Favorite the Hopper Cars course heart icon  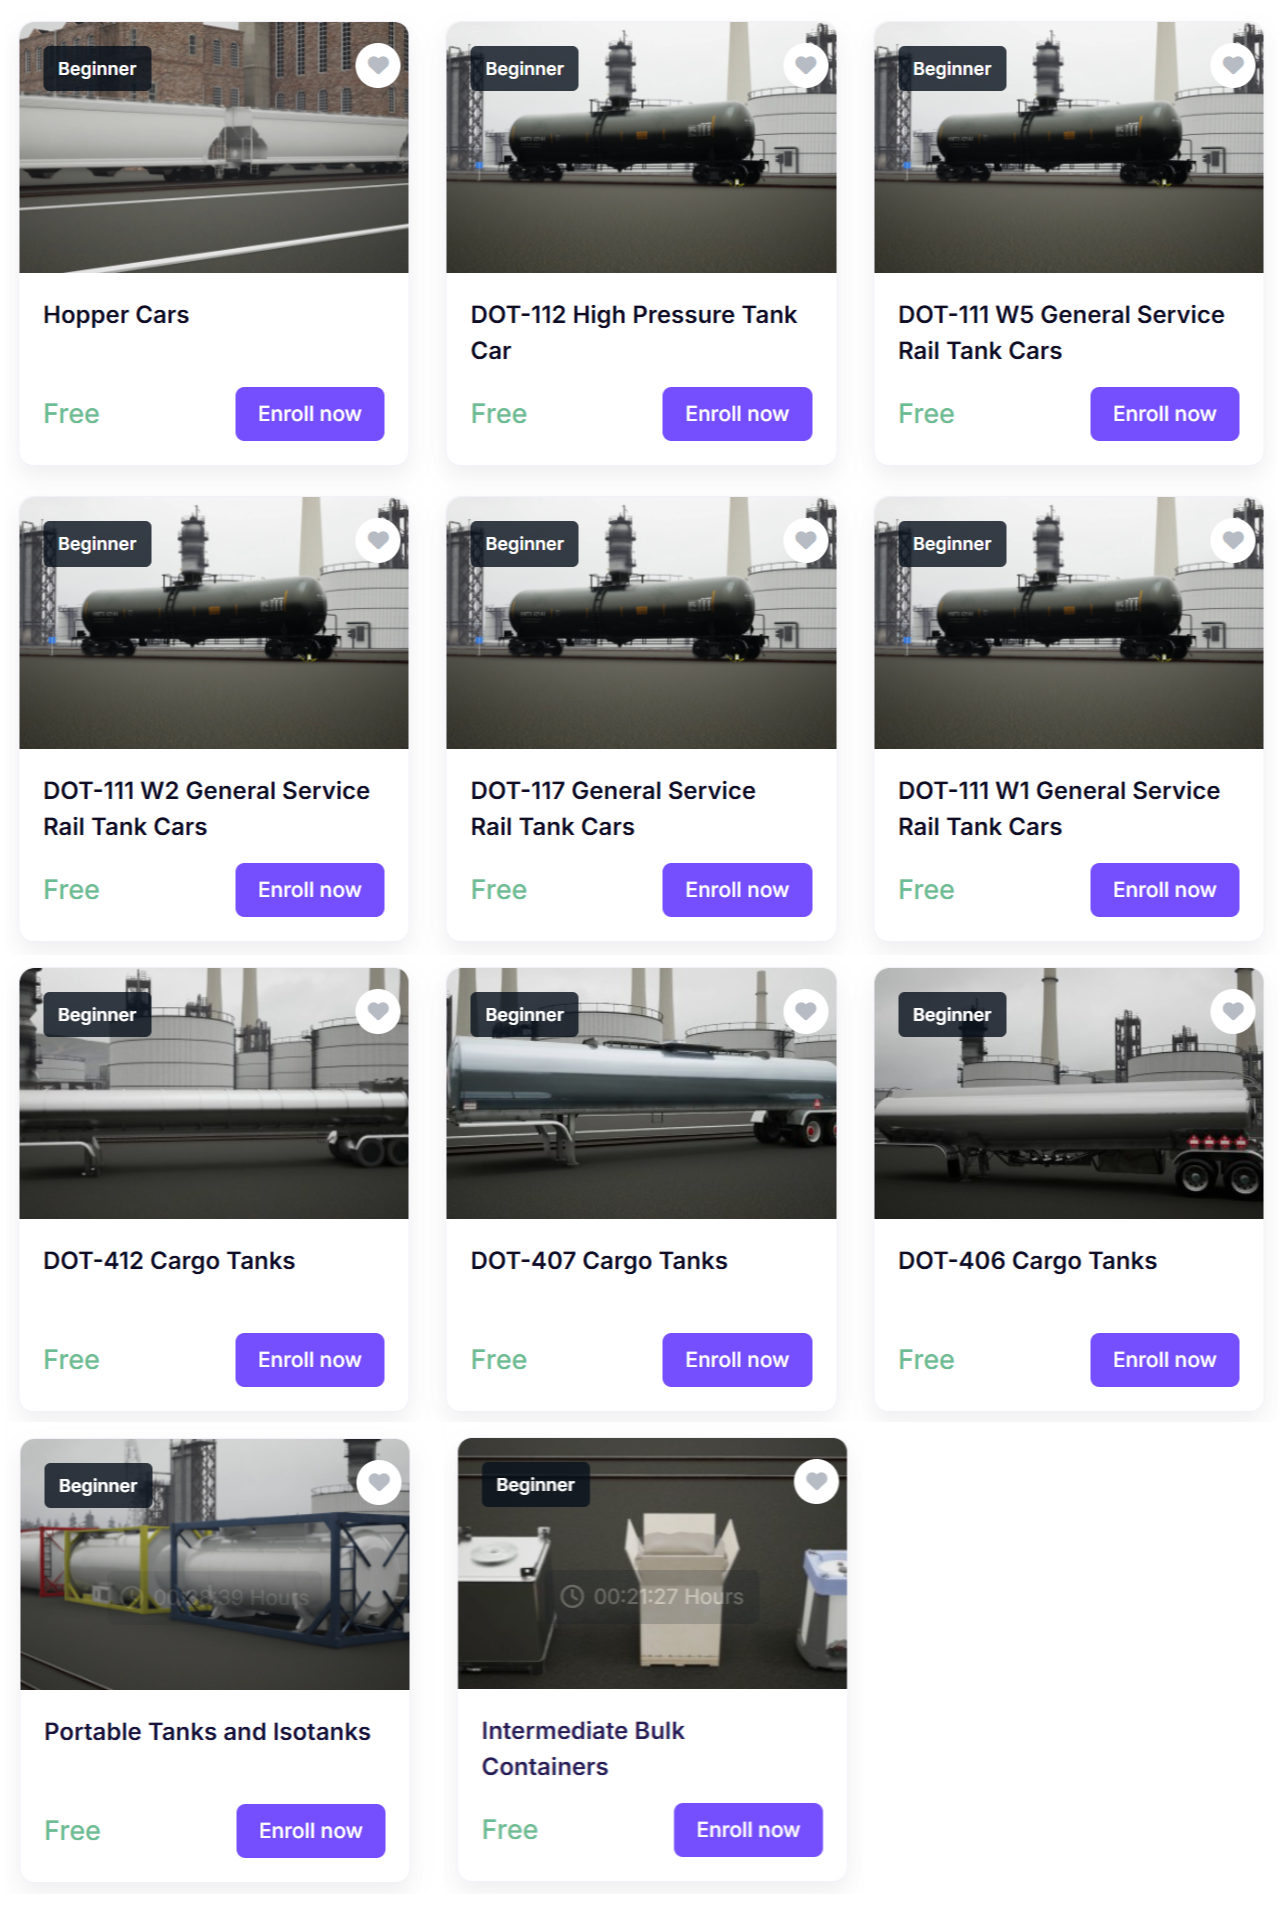tap(378, 66)
